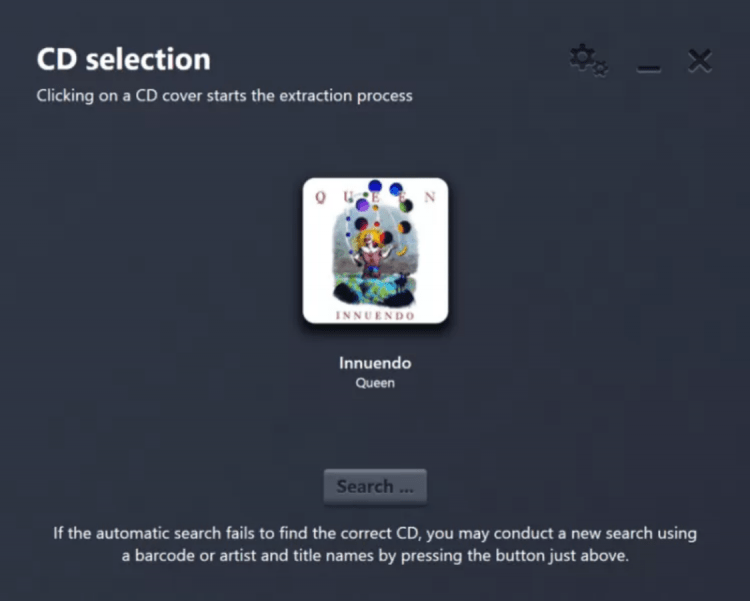Click the ellipsis on the Search button

coord(405,488)
